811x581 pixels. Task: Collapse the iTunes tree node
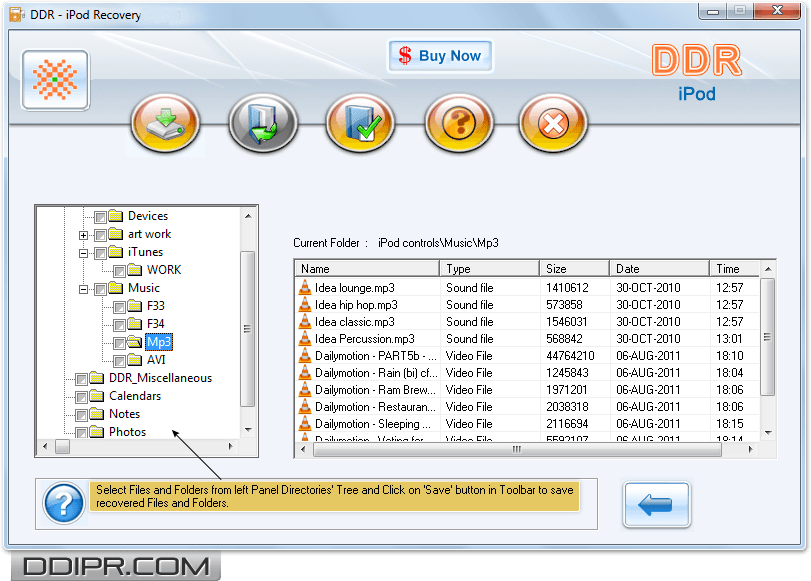coord(83,253)
